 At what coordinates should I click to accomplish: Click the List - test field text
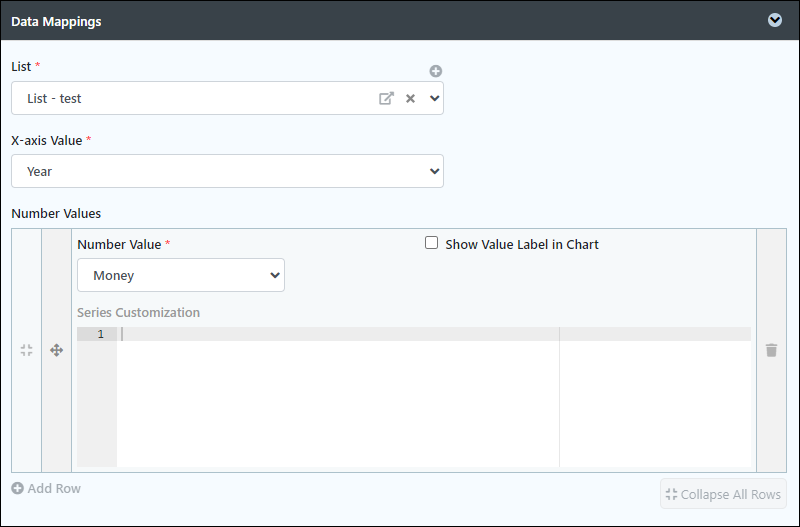54,98
